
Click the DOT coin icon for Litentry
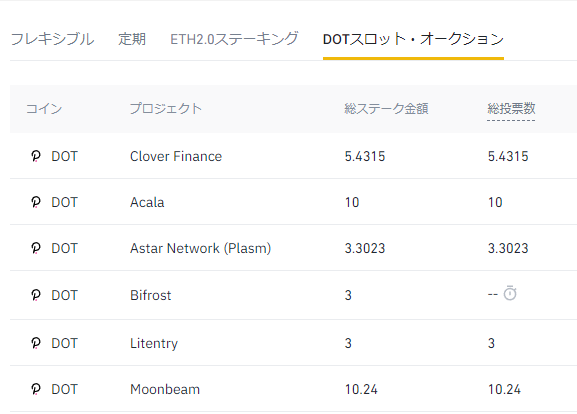36,343
